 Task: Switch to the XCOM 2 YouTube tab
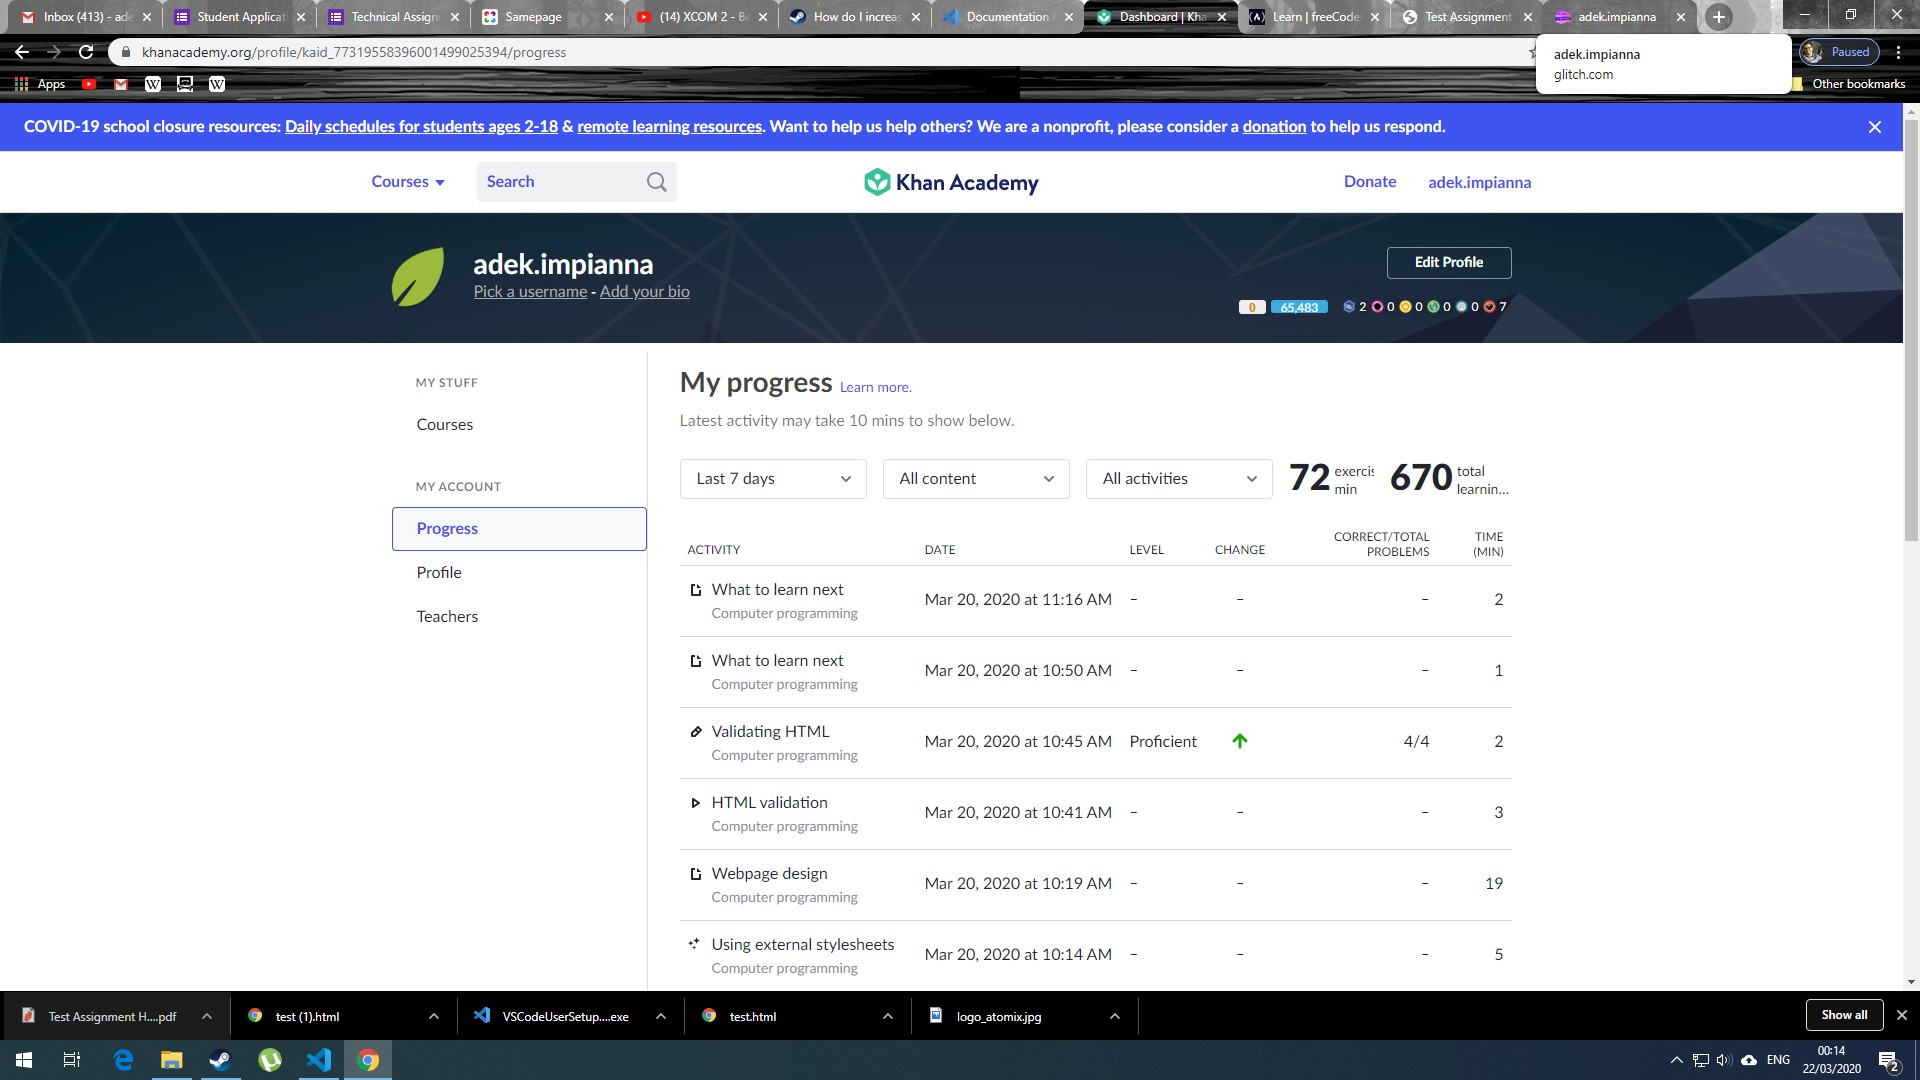pos(702,17)
